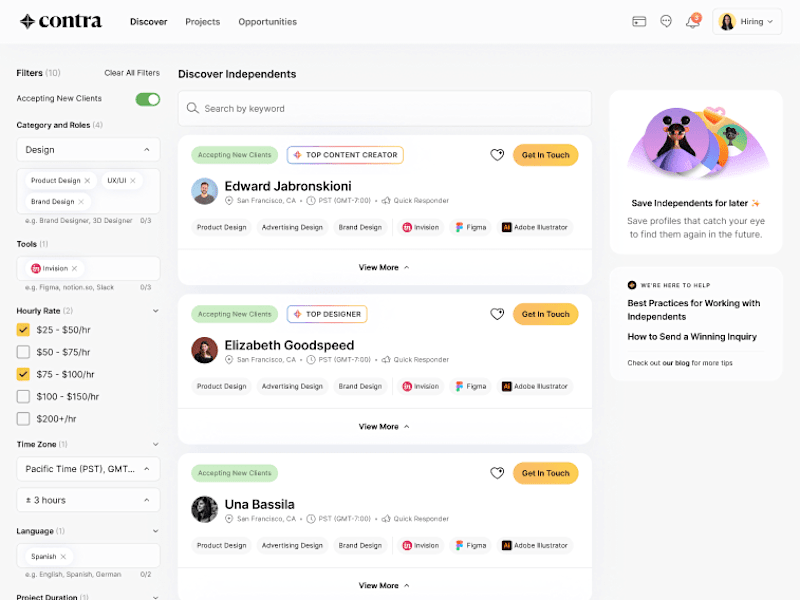Open the Contra logo home link
The height and width of the screenshot is (600, 800).
61,21
